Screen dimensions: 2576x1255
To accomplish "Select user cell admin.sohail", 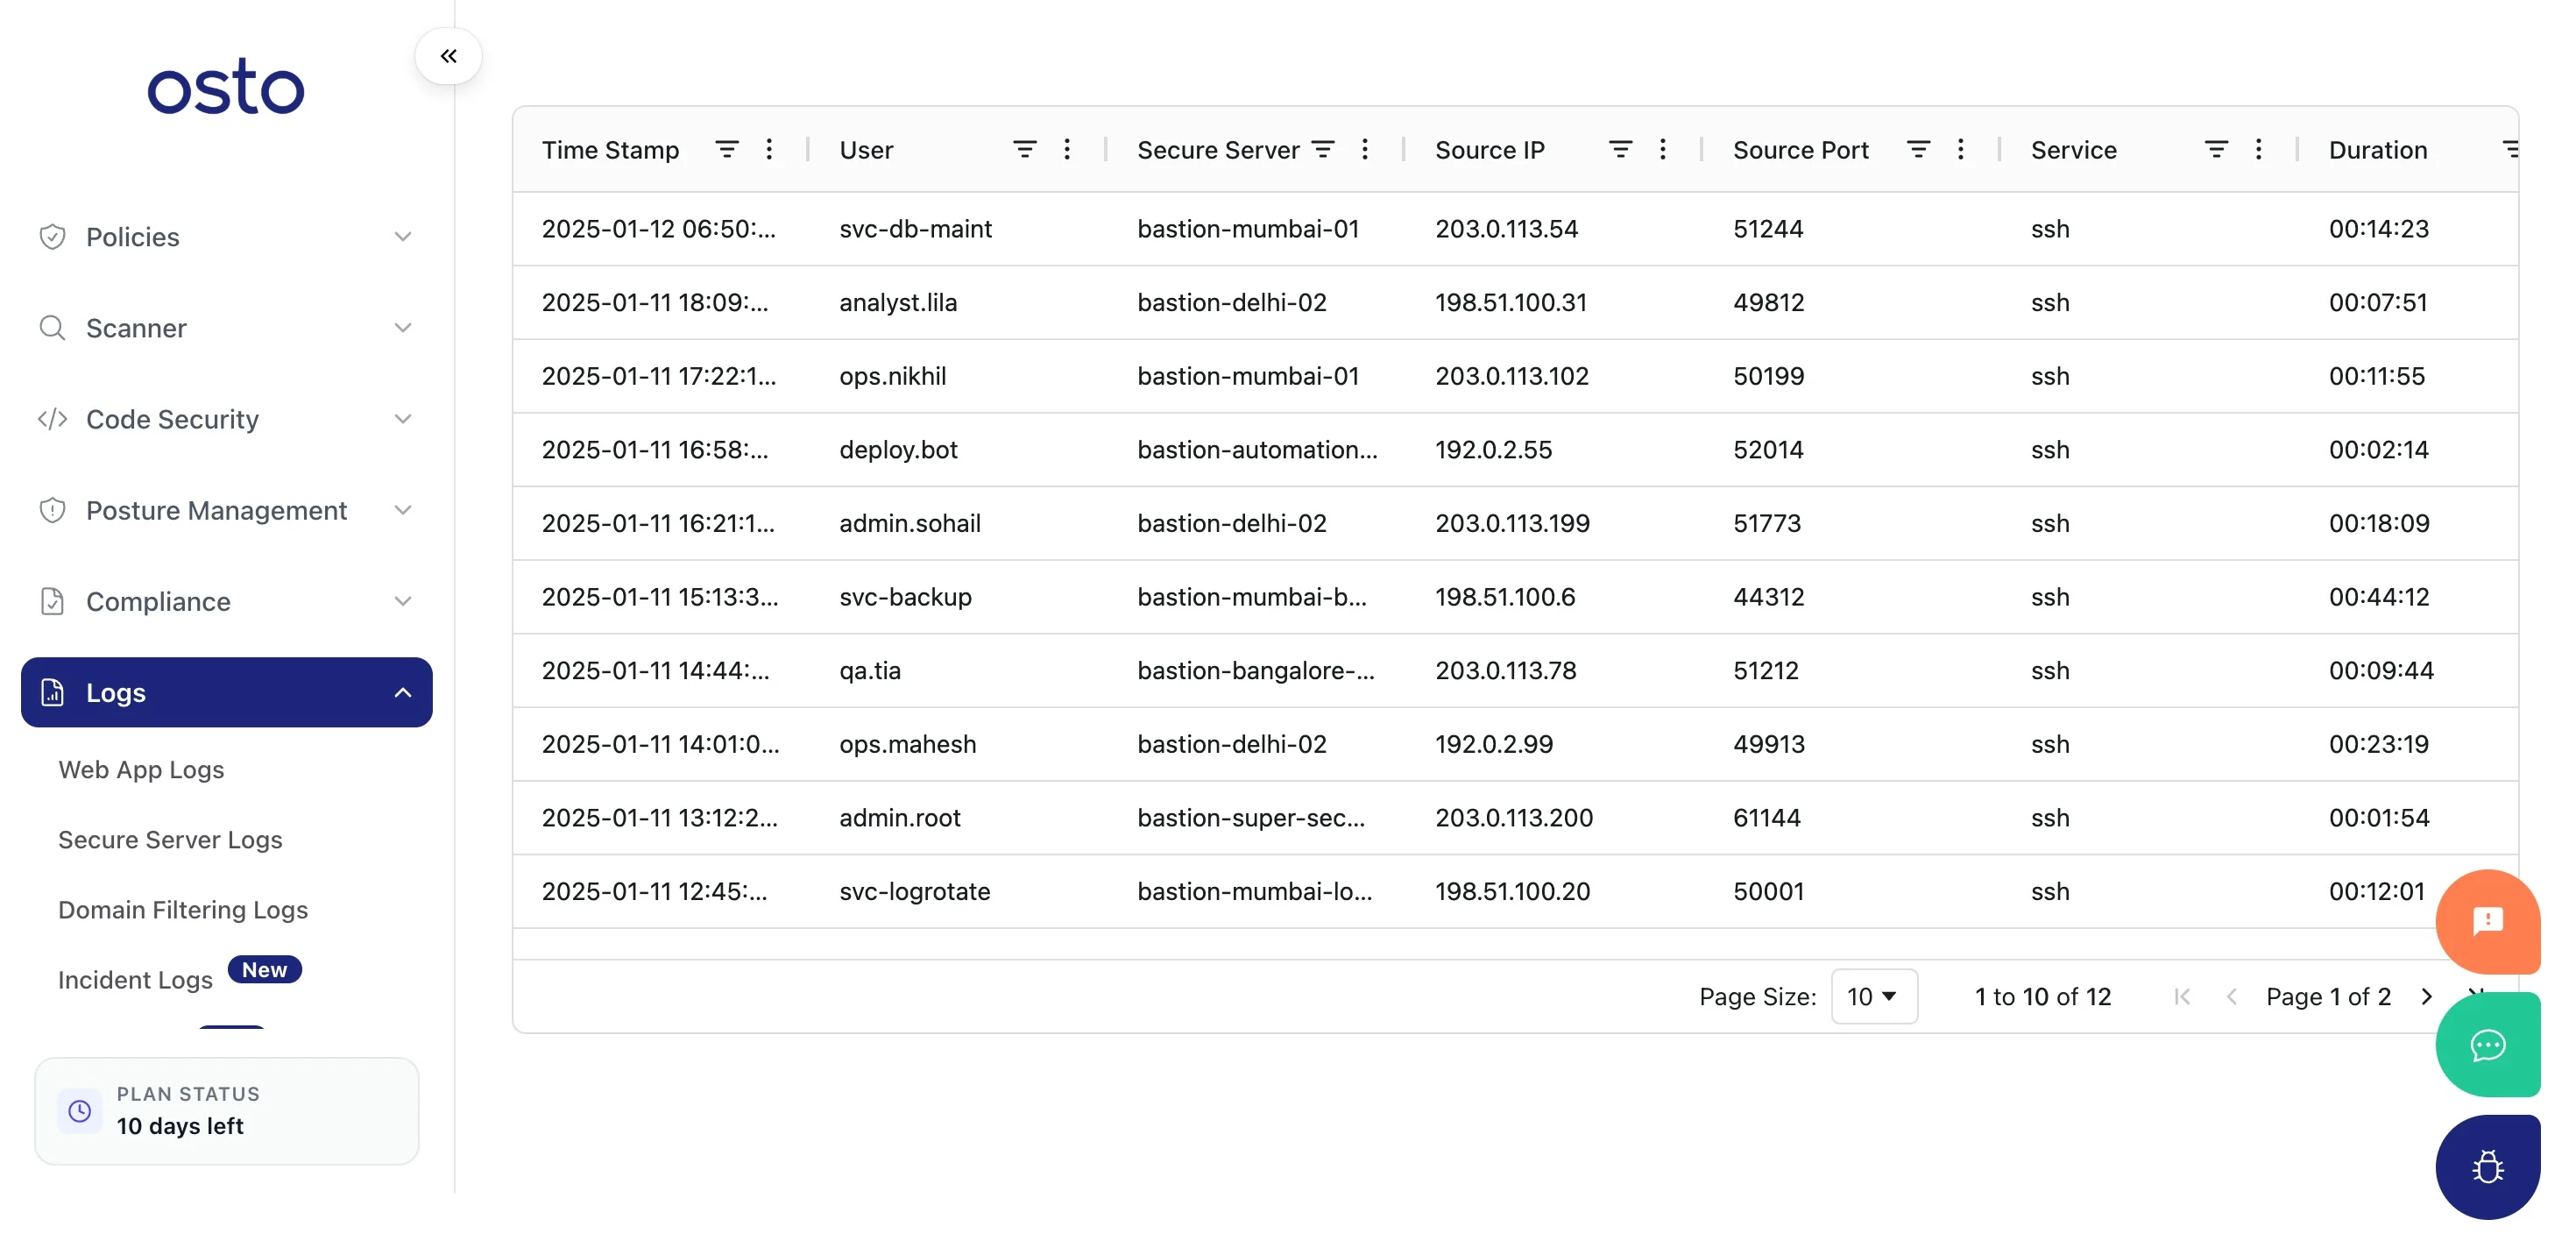I will coord(910,523).
